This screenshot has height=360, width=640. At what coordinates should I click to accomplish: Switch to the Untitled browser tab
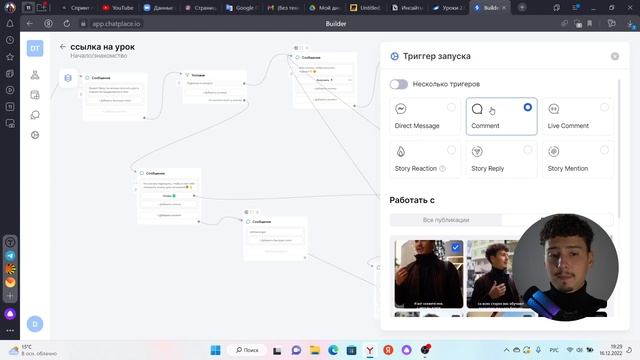(365, 8)
